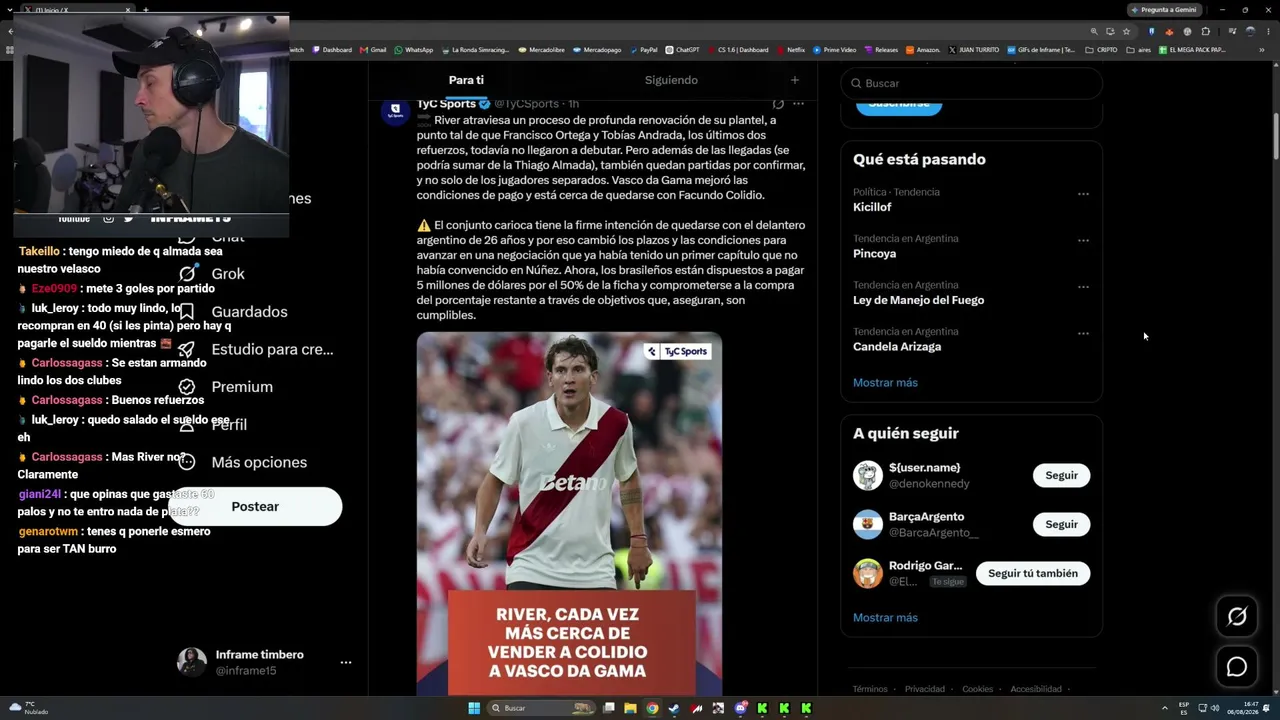
Task: Open options for Ley de Manejo del Fuego
Action: click(1083, 287)
